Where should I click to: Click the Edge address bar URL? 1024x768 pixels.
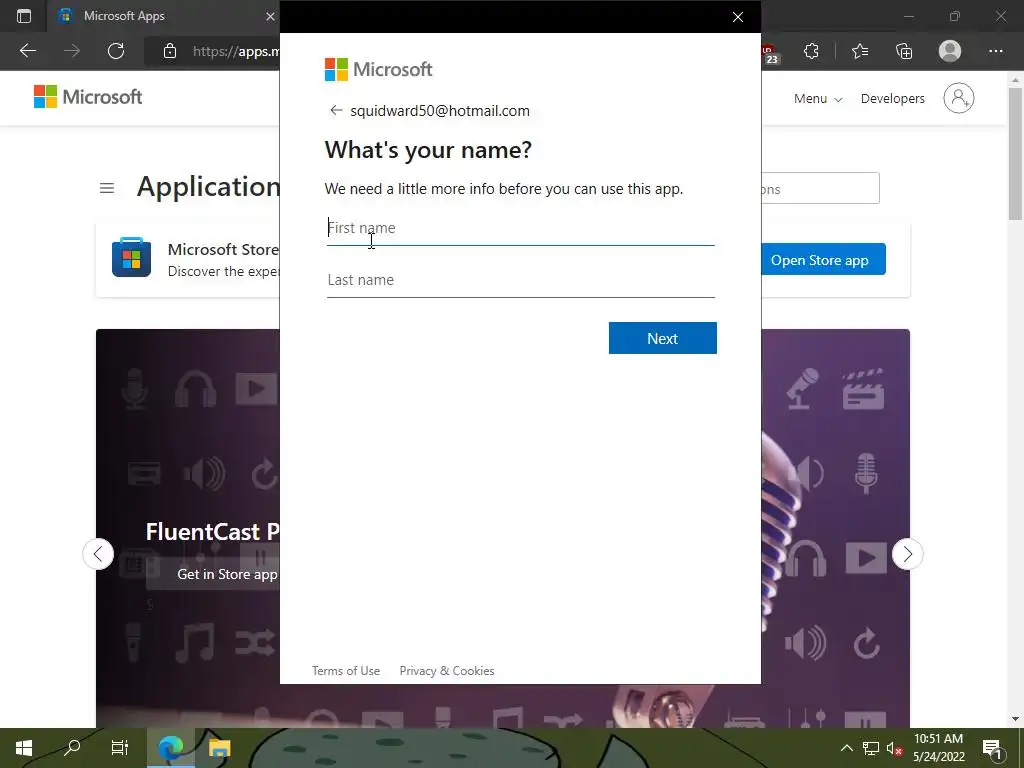(235, 51)
